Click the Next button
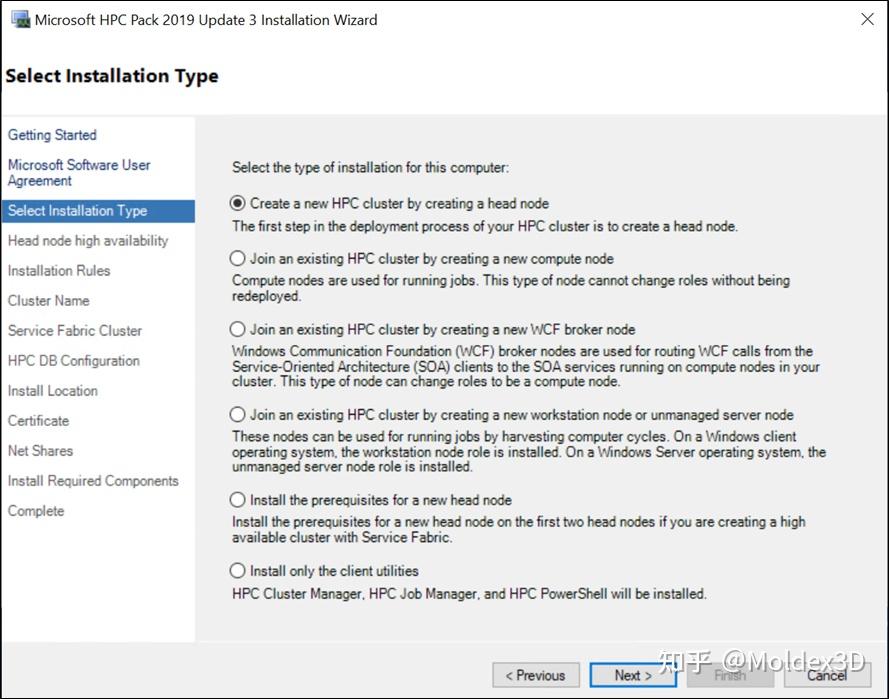The width and height of the screenshot is (889, 699). [x=633, y=675]
